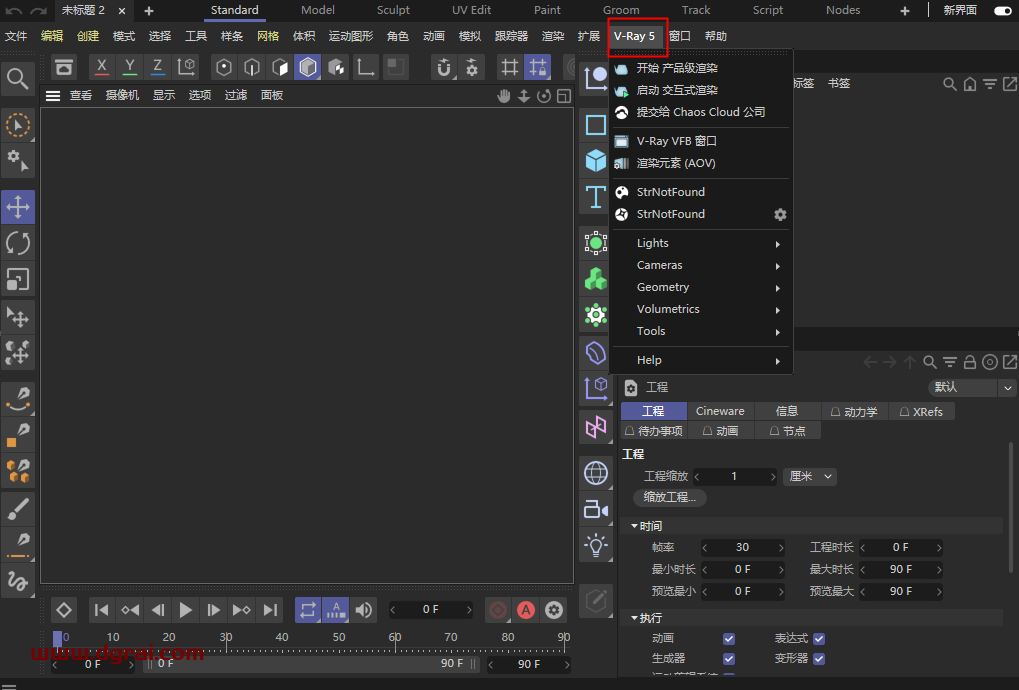Select the Rotate tool
The image size is (1019, 690).
[x=18, y=244]
